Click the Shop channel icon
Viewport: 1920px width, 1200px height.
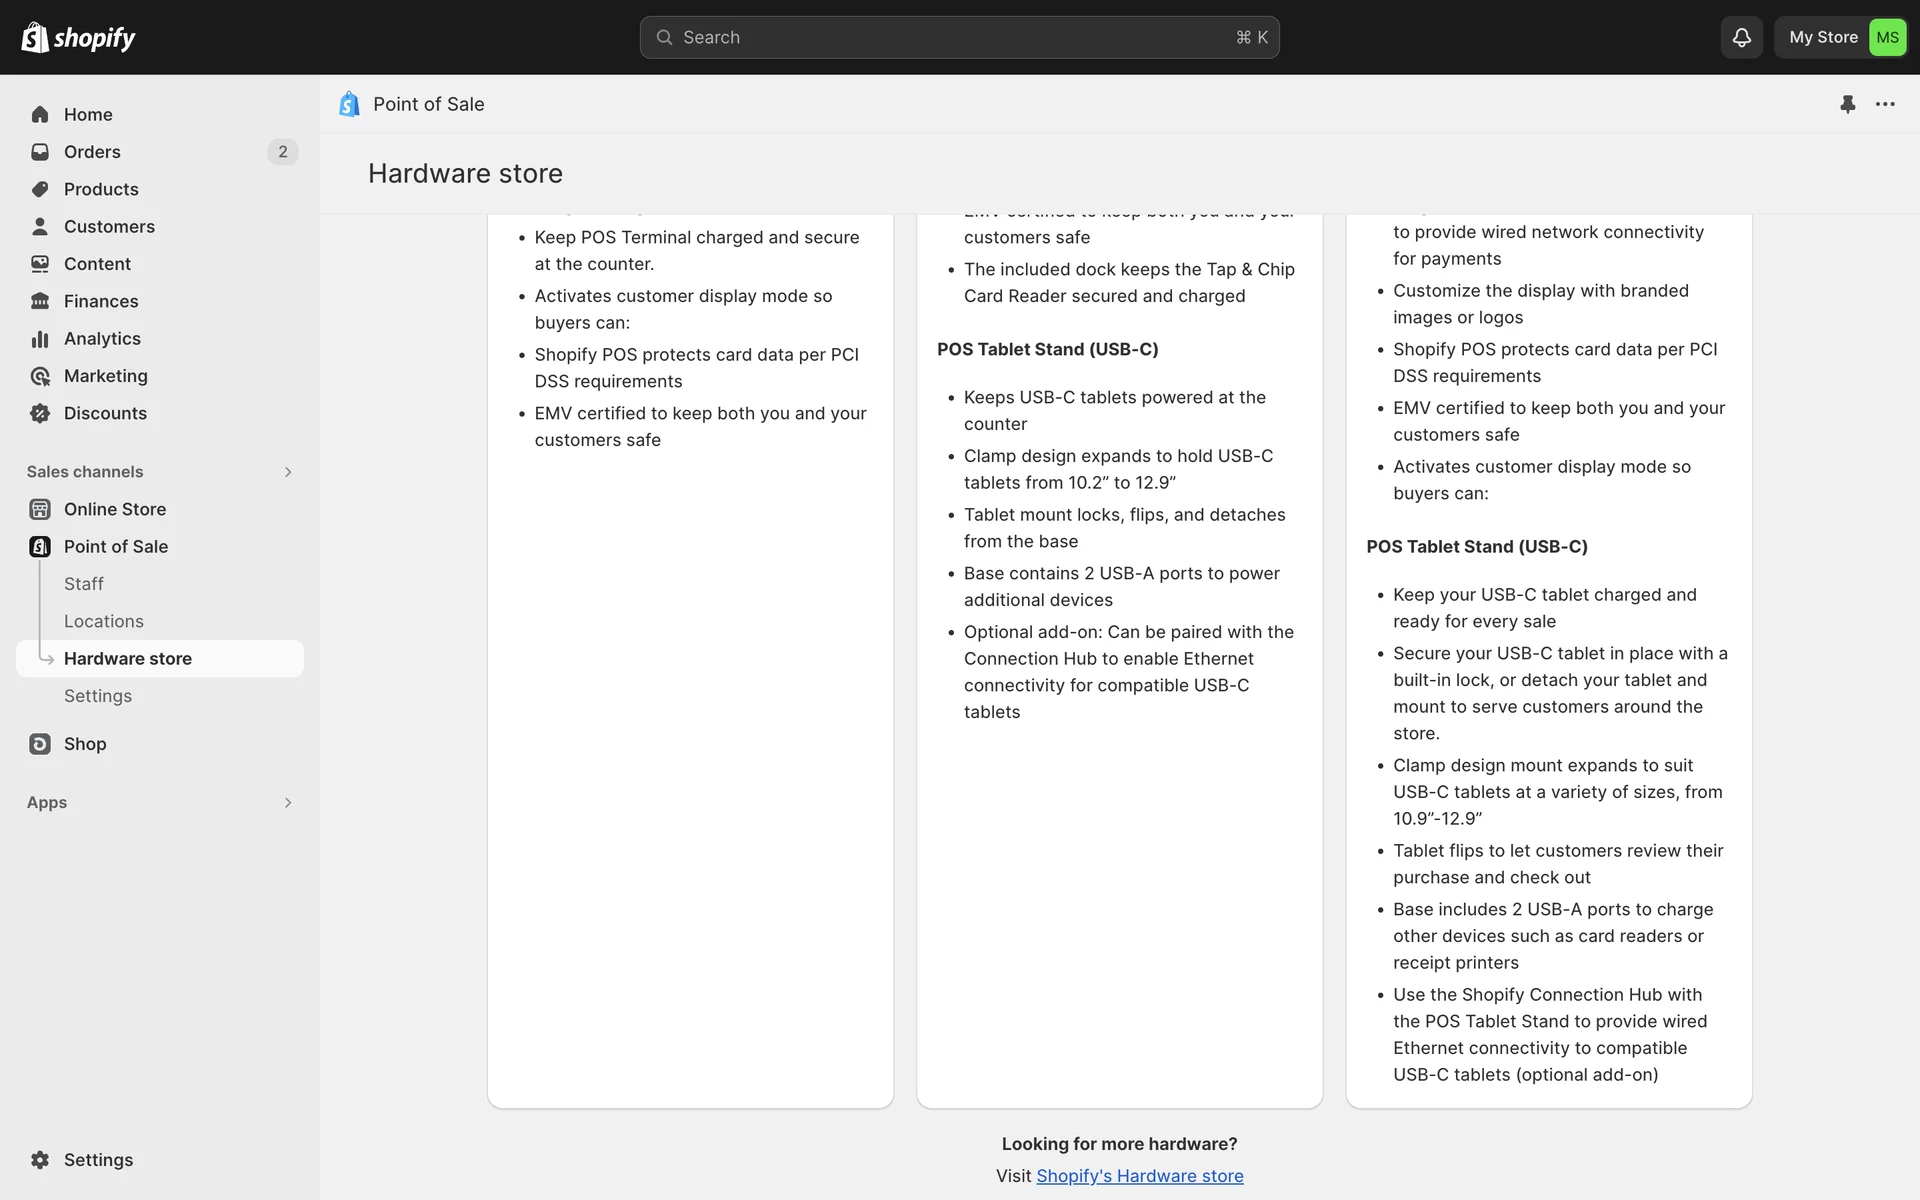point(40,744)
